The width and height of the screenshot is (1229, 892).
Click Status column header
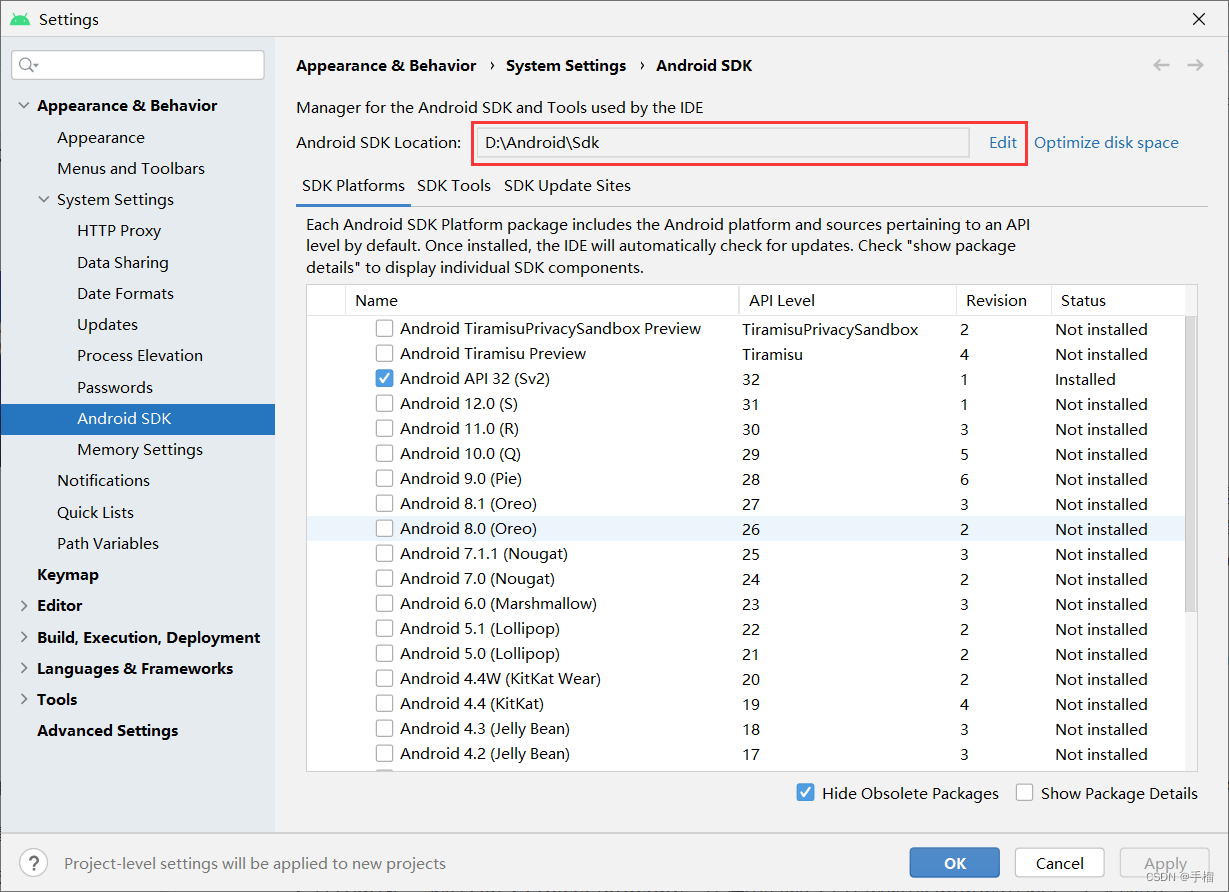[x=1118, y=300]
